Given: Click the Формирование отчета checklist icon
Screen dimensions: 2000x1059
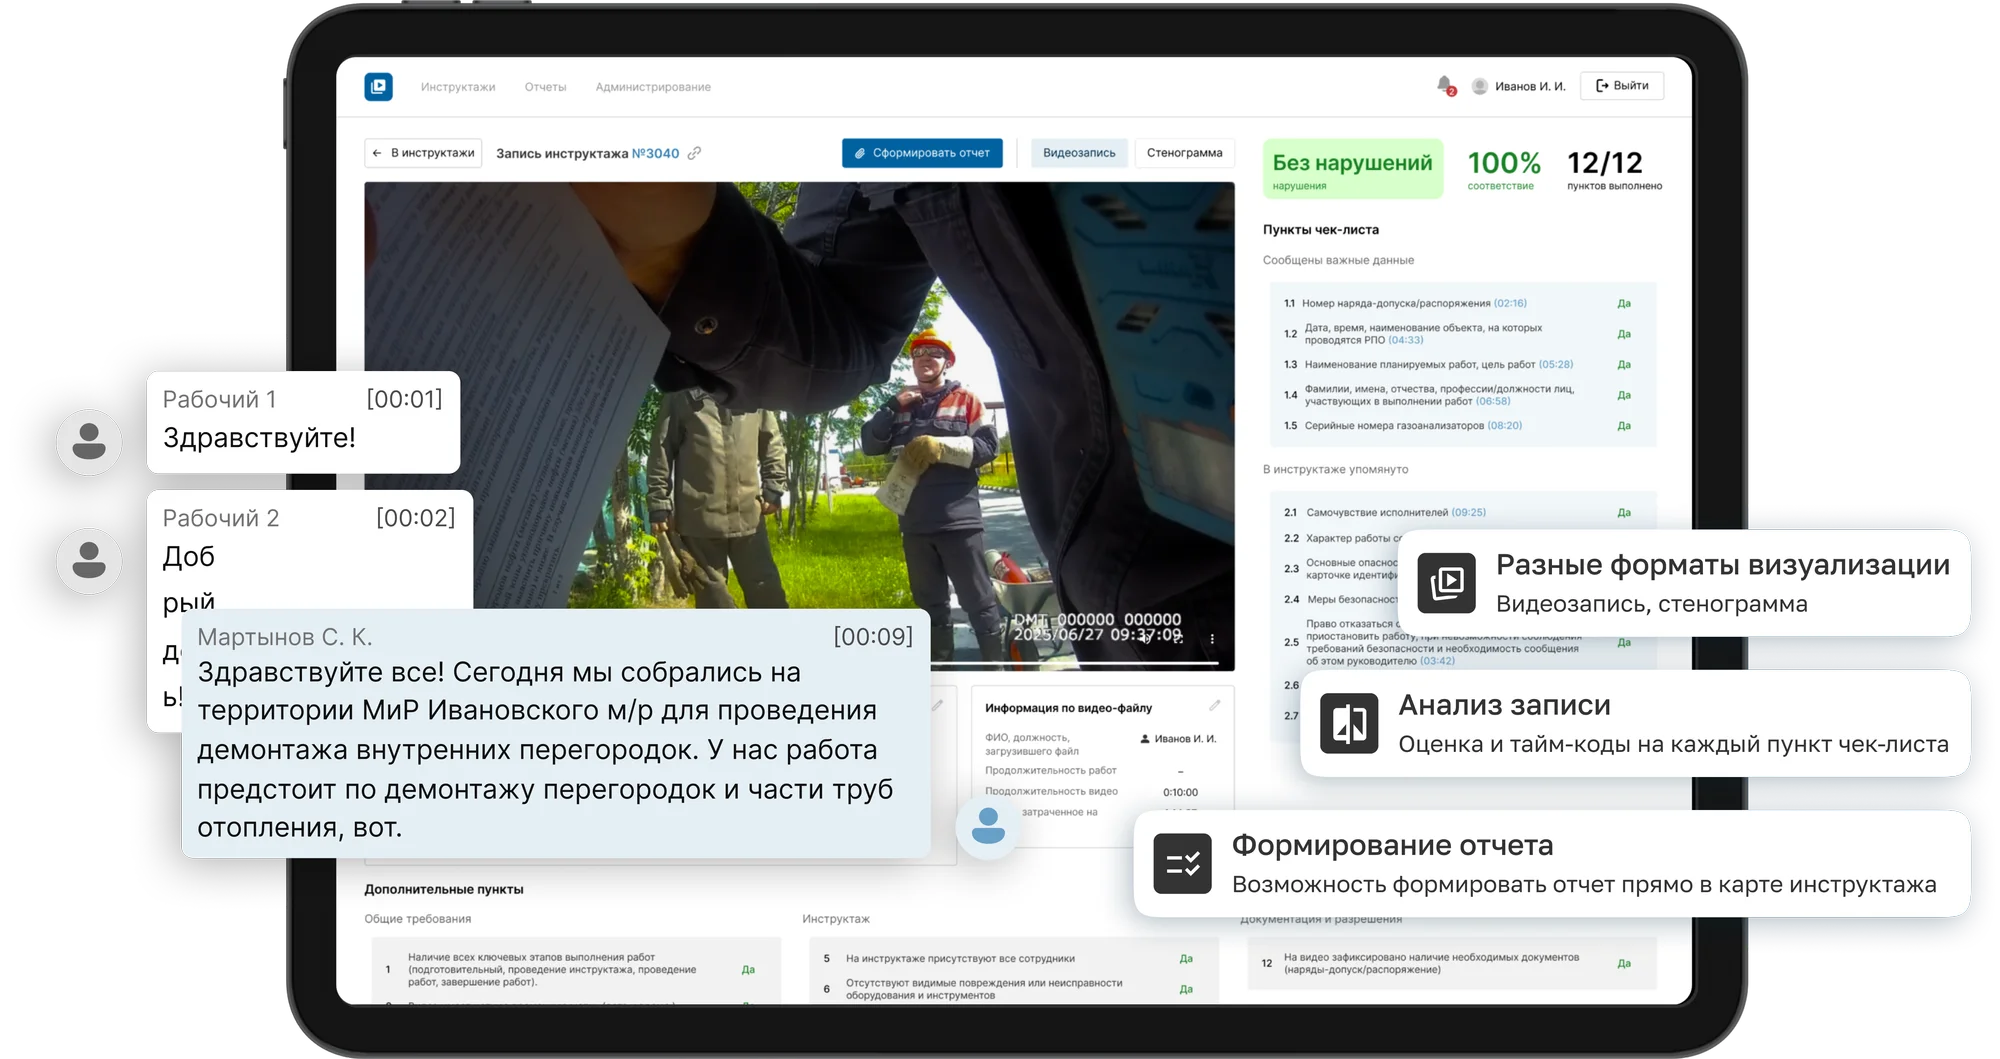Looking at the screenshot, I should (x=1183, y=863).
